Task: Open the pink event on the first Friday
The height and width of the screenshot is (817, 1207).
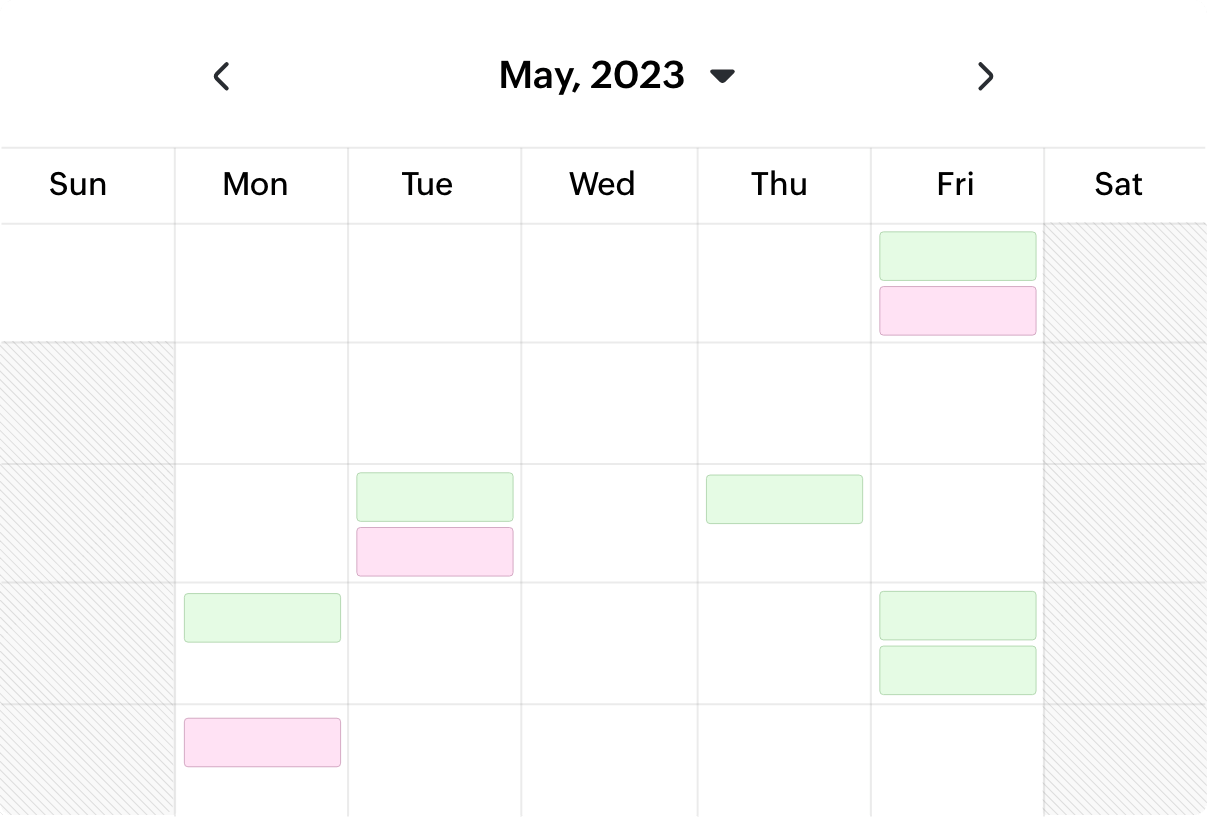Action: click(957, 310)
